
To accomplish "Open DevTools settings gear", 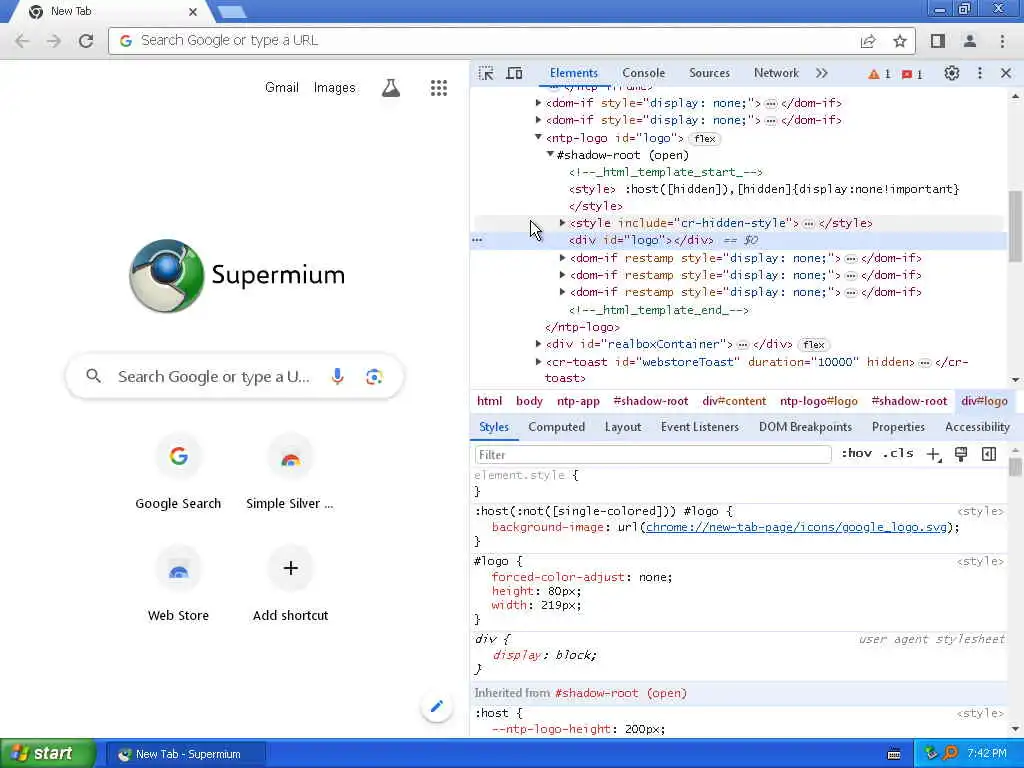I will 952,73.
